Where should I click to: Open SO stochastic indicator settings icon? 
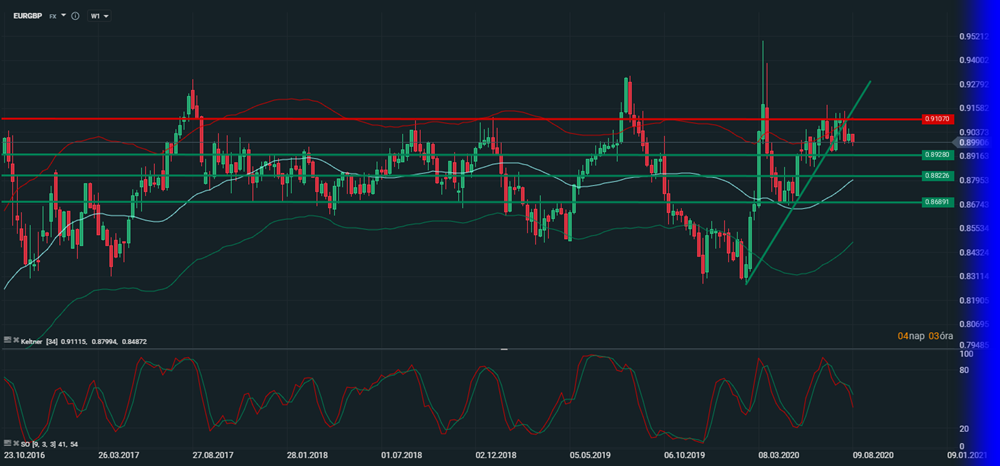click(6, 442)
